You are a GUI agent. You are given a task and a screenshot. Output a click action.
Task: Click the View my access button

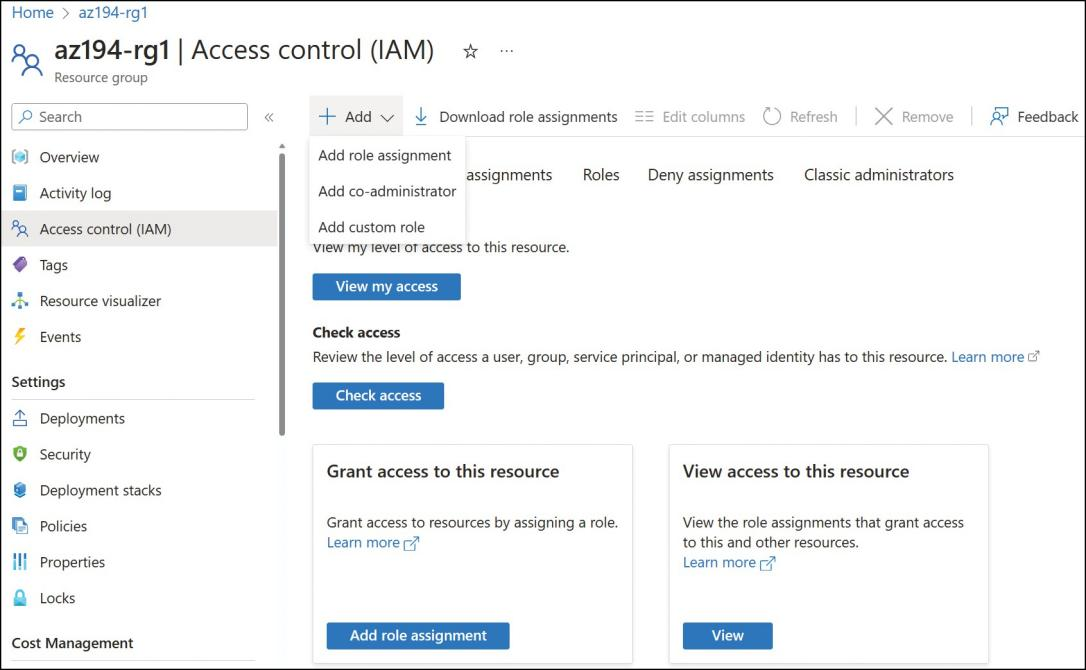(x=386, y=287)
